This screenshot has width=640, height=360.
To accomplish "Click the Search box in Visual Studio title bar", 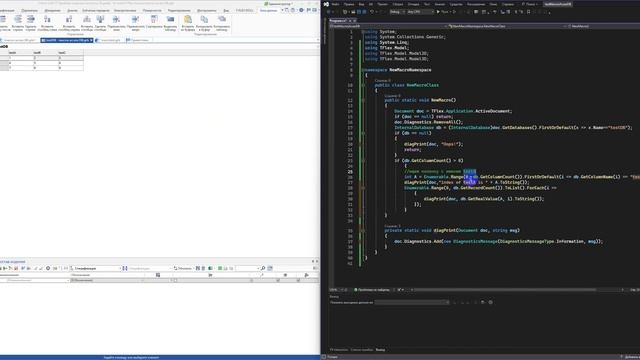I will pyautogui.click(x=529, y=4).
